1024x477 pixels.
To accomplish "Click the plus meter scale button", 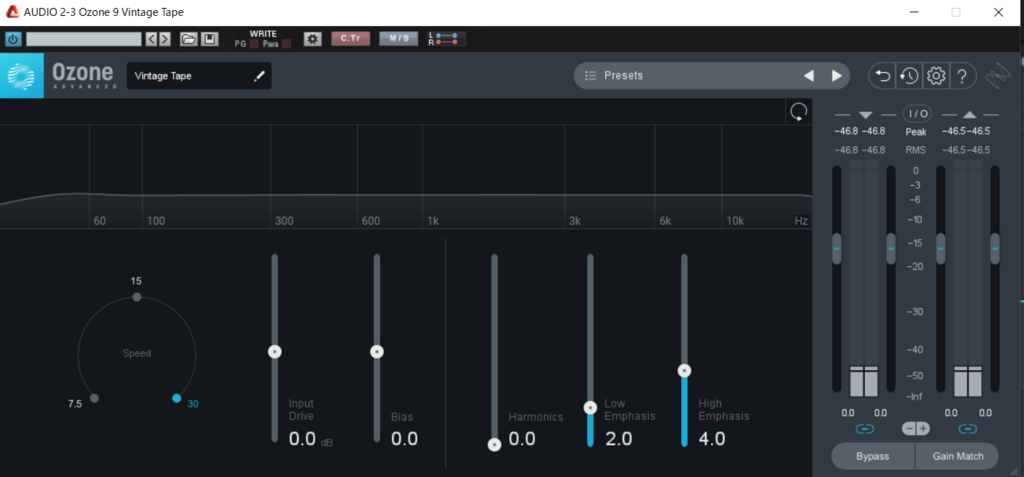I will coord(923,429).
